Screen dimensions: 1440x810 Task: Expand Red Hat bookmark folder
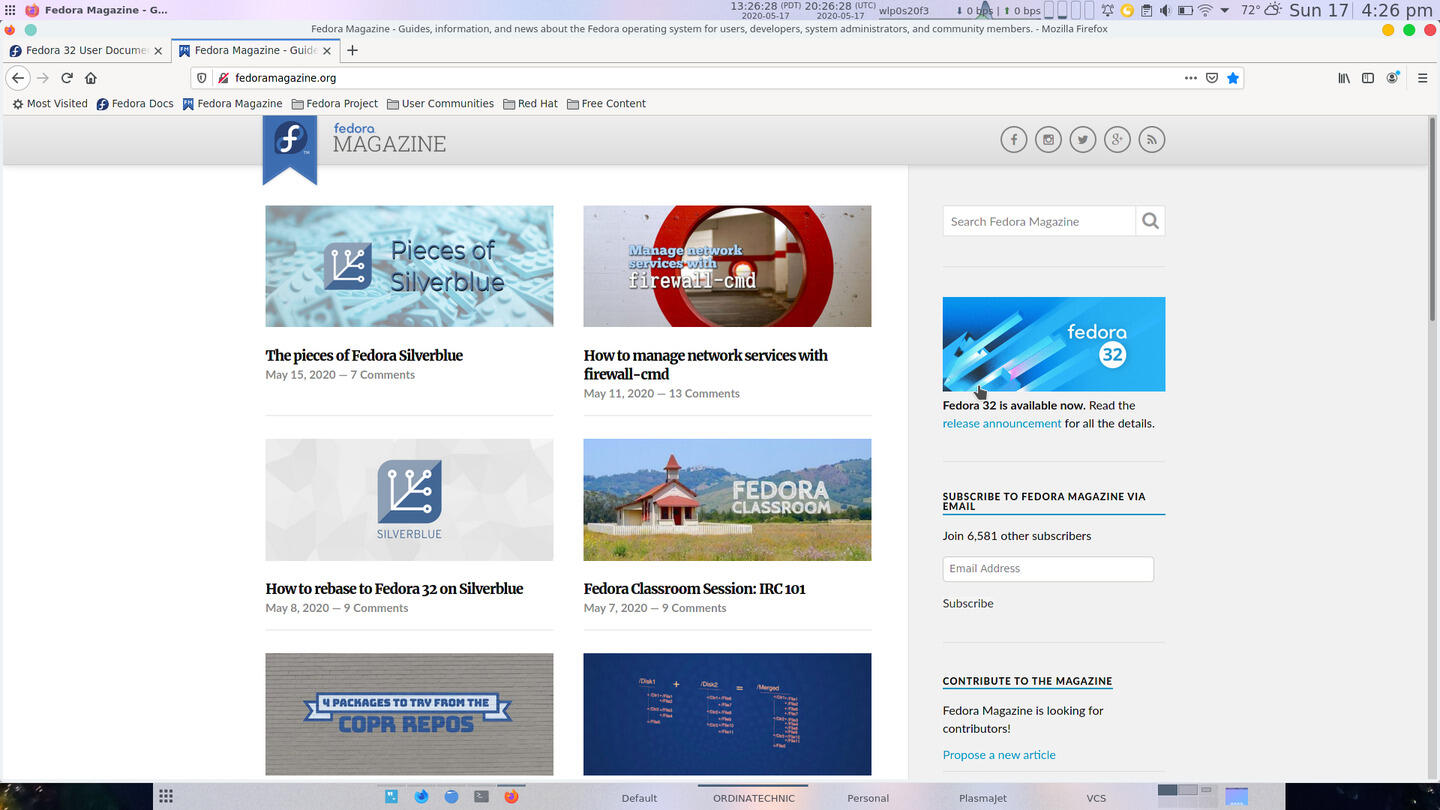(530, 104)
